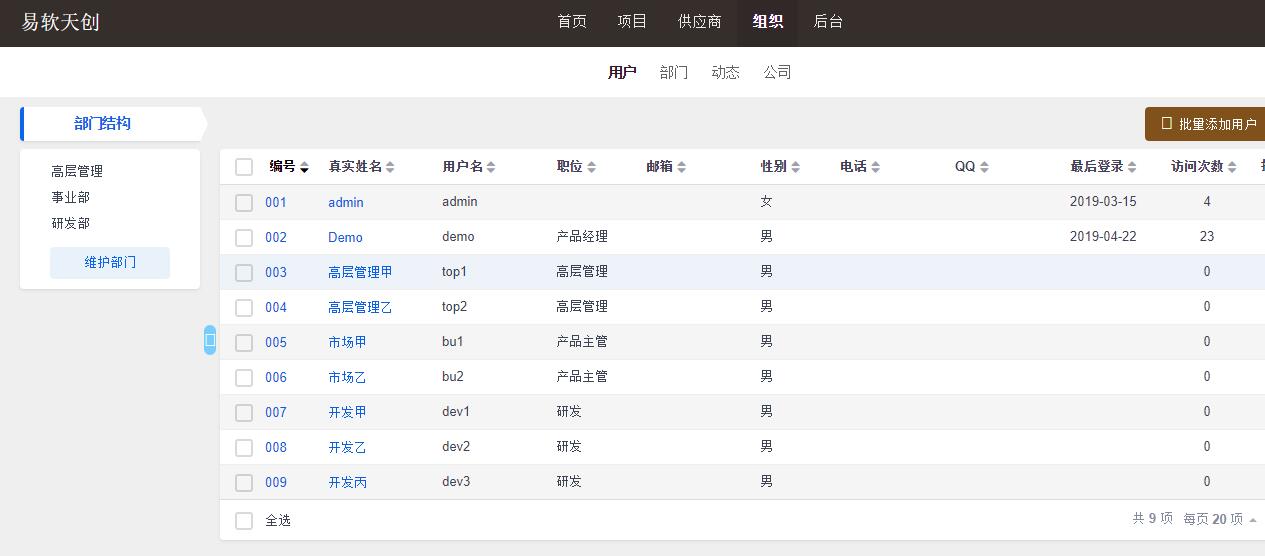Enable the 全选 checkbox at bottom
Screen dimensions: 1265x556
pos(244,520)
